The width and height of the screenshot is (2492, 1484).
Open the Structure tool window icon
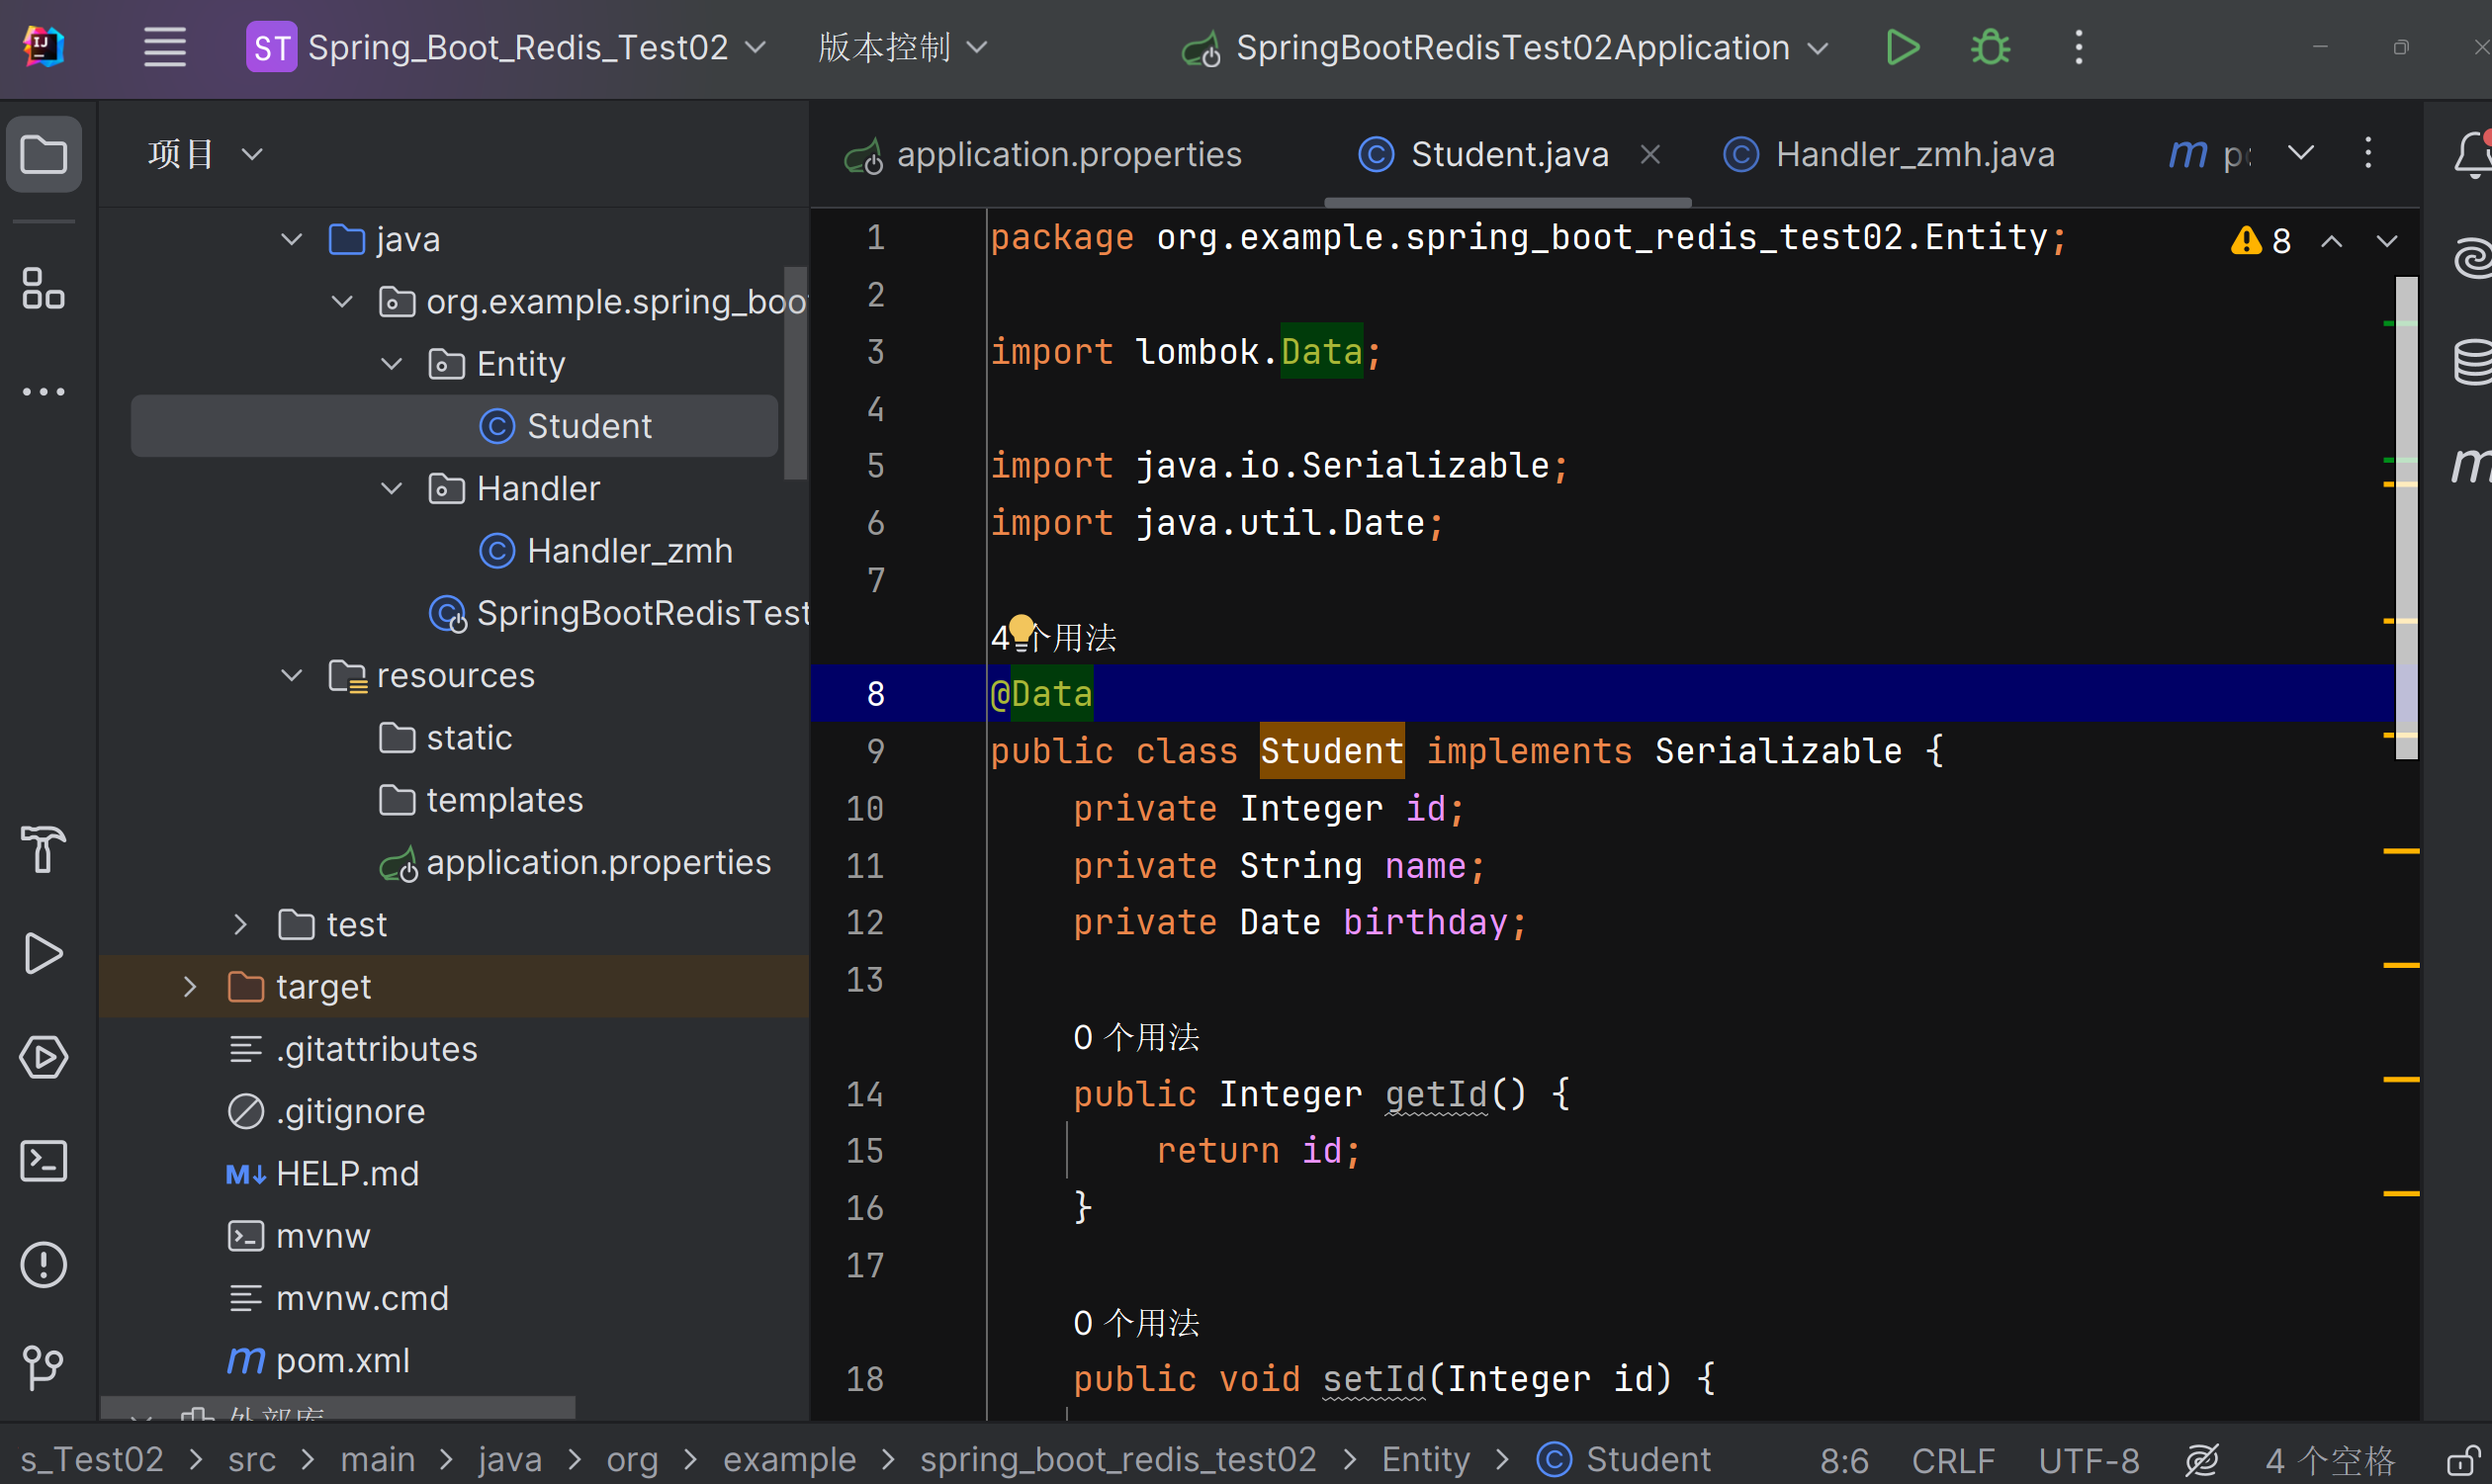tap(43, 288)
